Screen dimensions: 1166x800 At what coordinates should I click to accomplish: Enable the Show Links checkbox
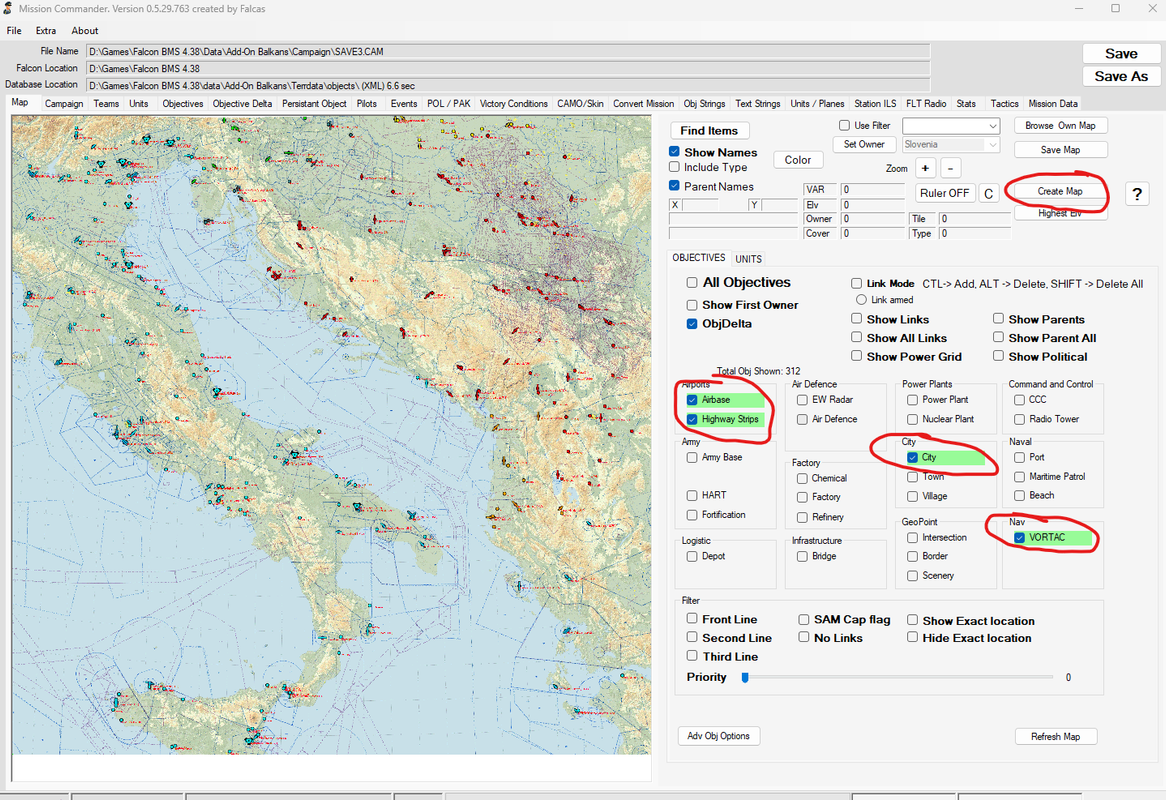pos(857,319)
